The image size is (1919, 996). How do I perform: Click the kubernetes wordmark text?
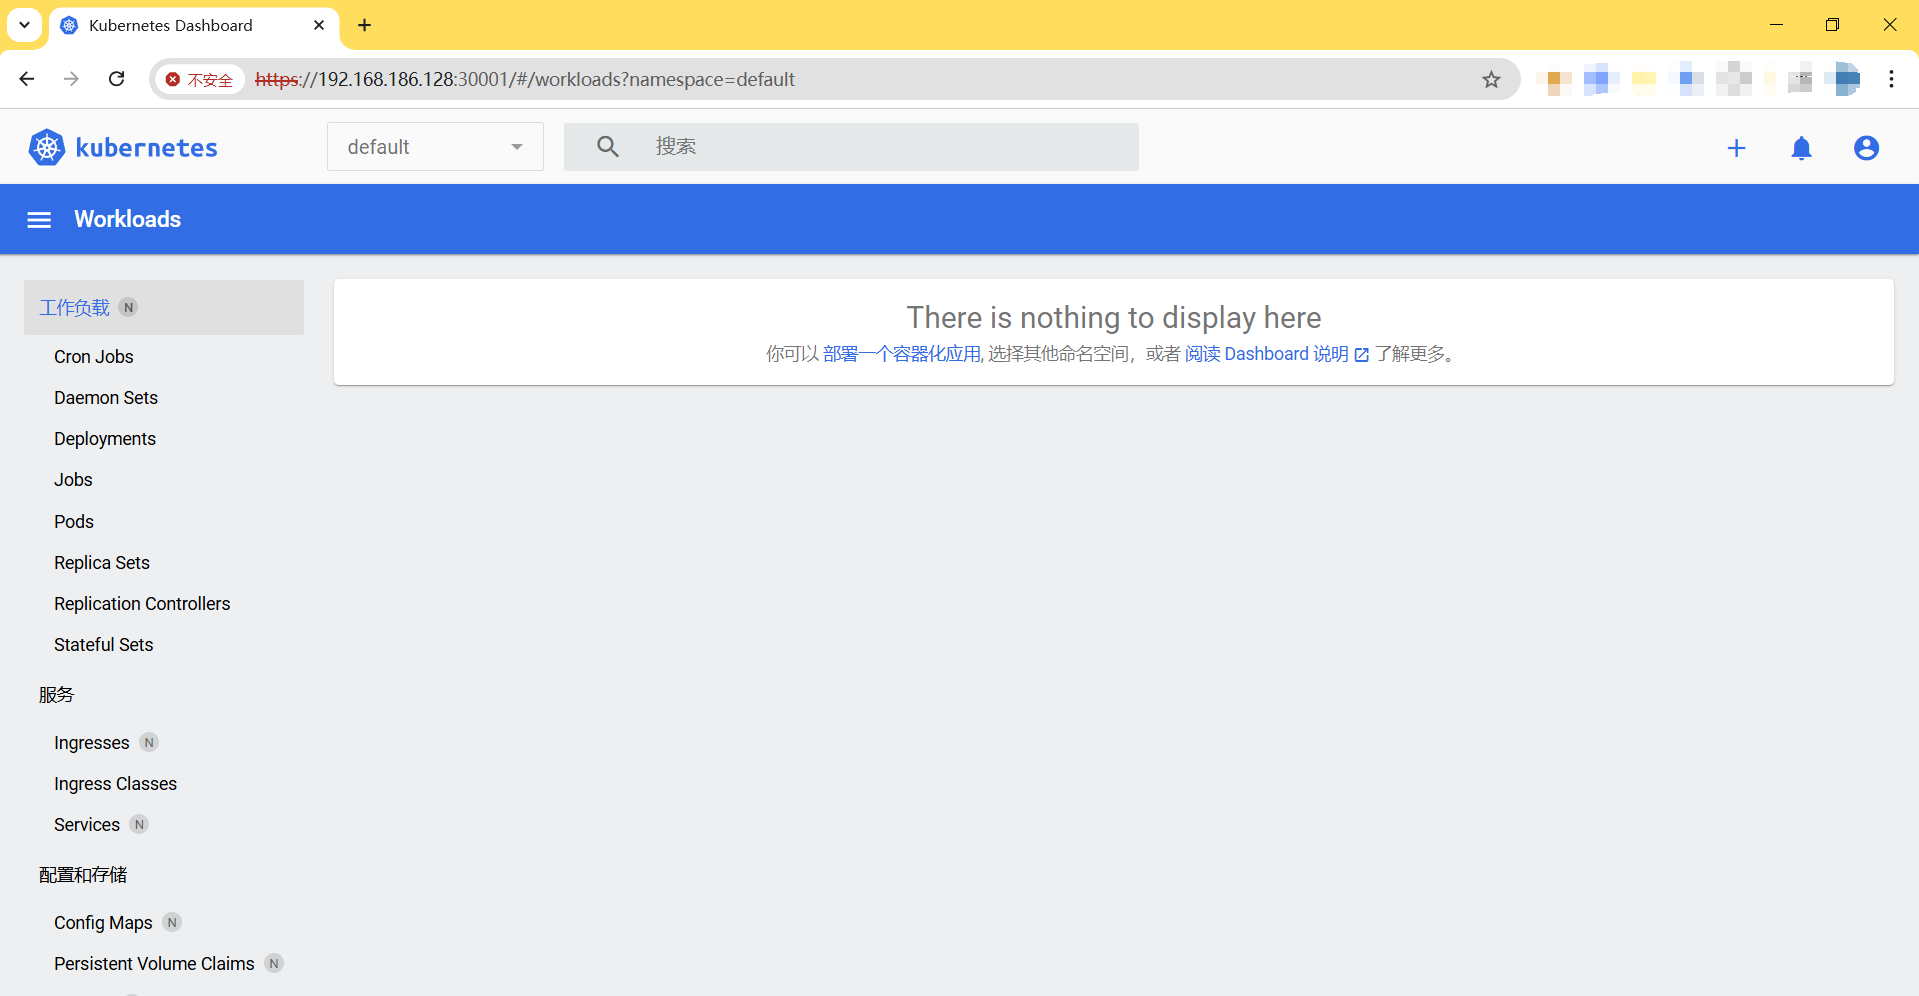pyautogui.click(x=147, y=148)
